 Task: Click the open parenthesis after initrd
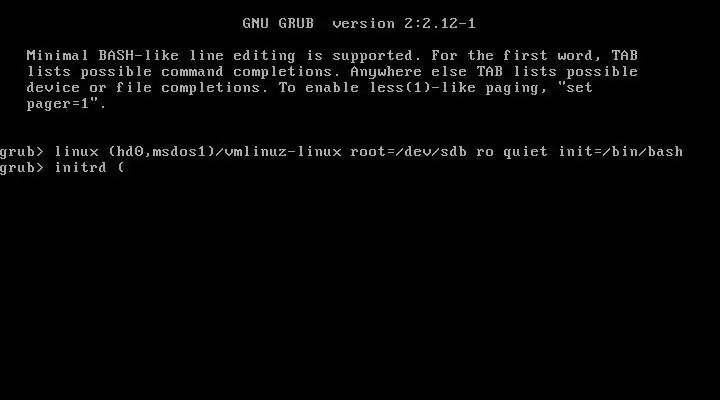(121, 168)
